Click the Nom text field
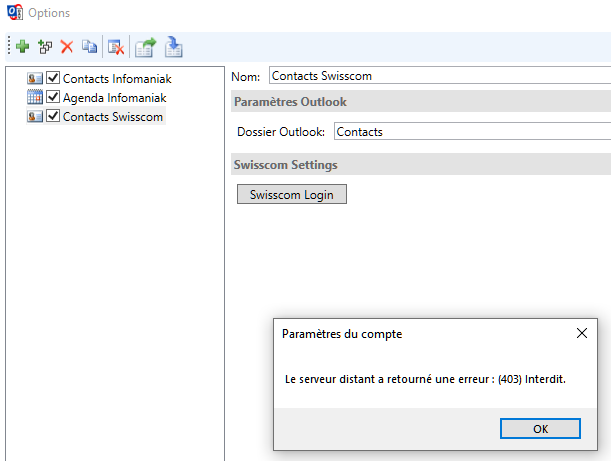 pyautogui.click(x=440, y=76)
